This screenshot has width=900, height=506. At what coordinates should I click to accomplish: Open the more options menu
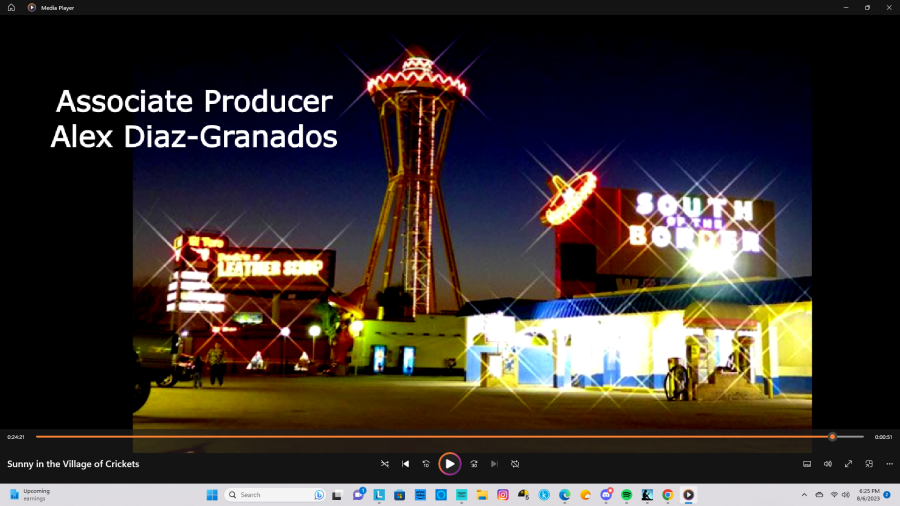(889, 464)
